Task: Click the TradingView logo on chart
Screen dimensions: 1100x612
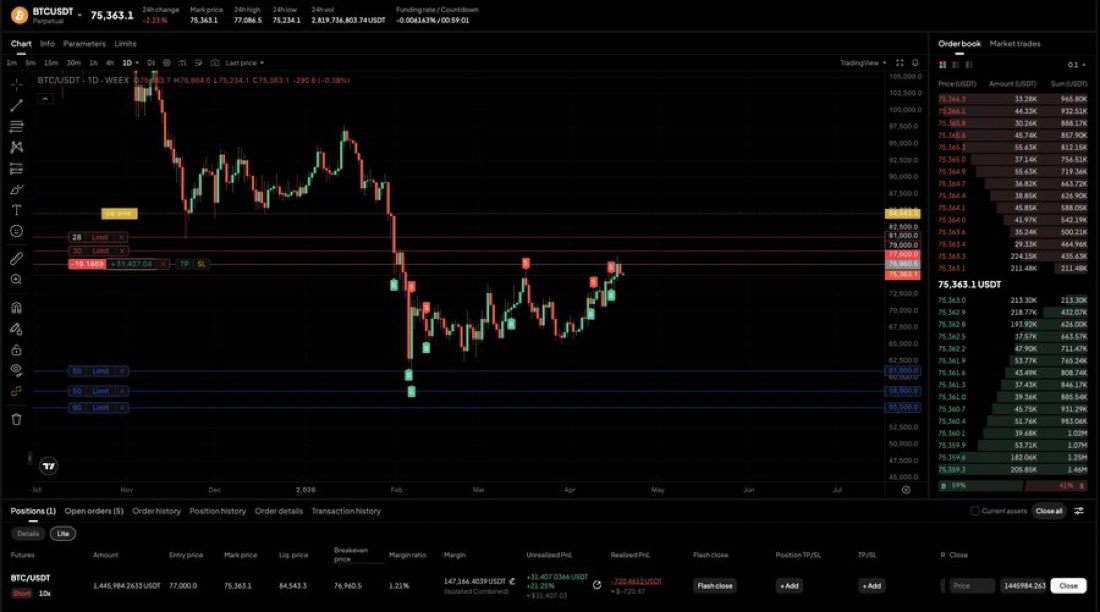Action: tap(48, 466)
